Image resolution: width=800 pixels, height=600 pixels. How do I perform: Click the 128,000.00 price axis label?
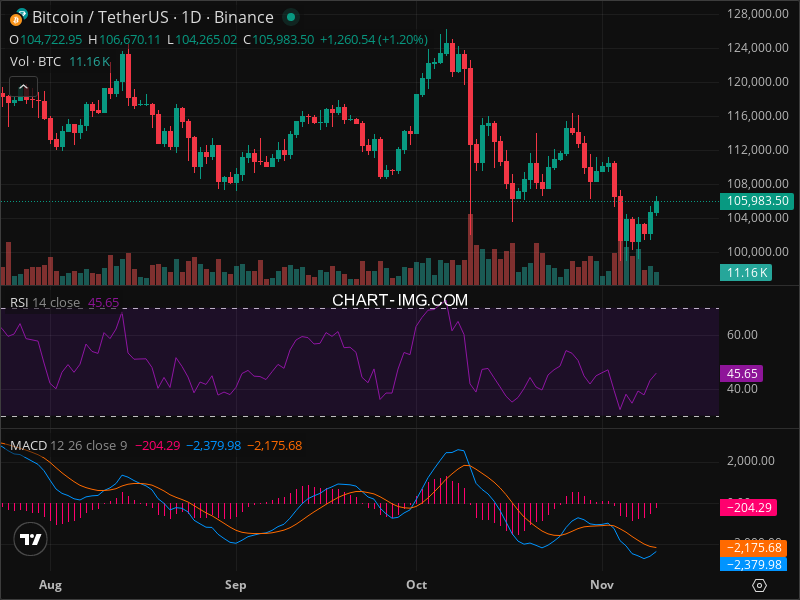click(x=752, y=13)
